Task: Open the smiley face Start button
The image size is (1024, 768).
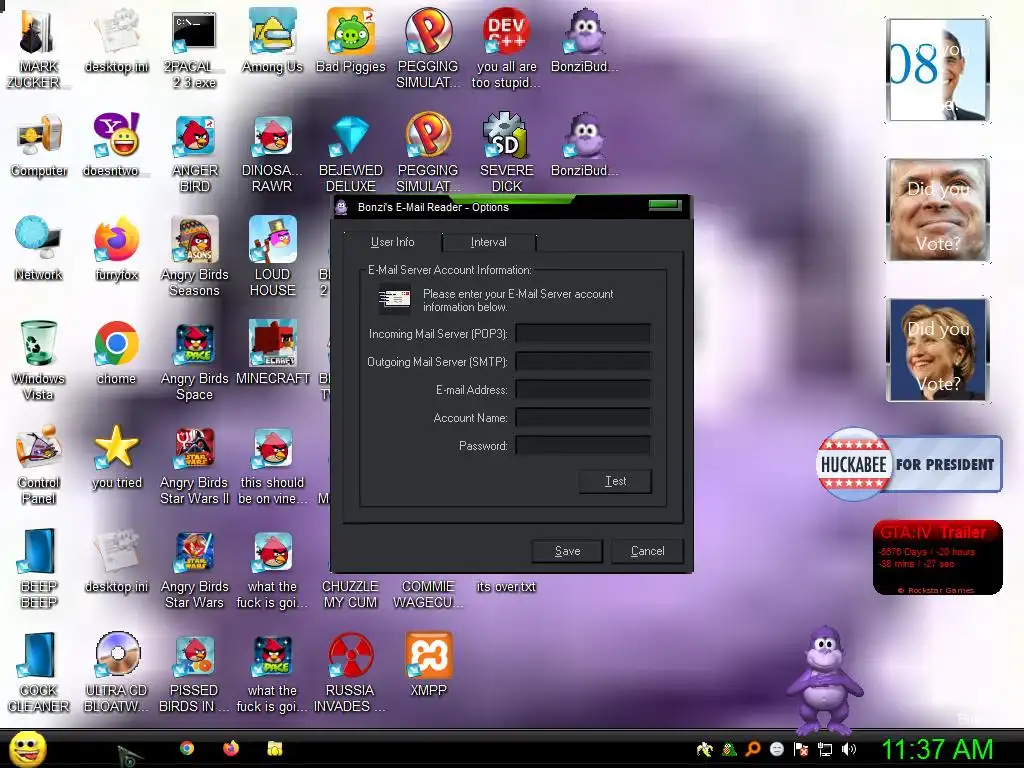Action: (27, 748)
